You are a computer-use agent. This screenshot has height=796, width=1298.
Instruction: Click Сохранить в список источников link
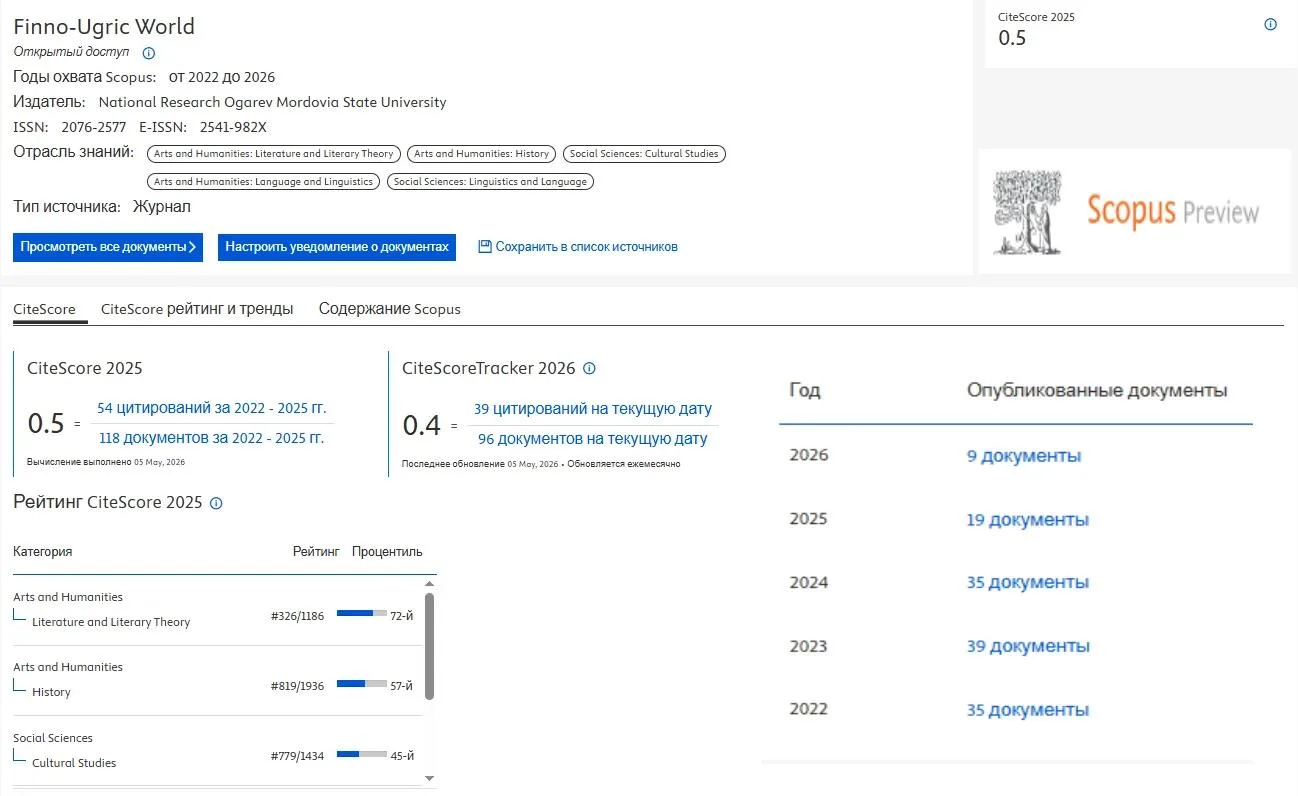click(x=587, y=247)
